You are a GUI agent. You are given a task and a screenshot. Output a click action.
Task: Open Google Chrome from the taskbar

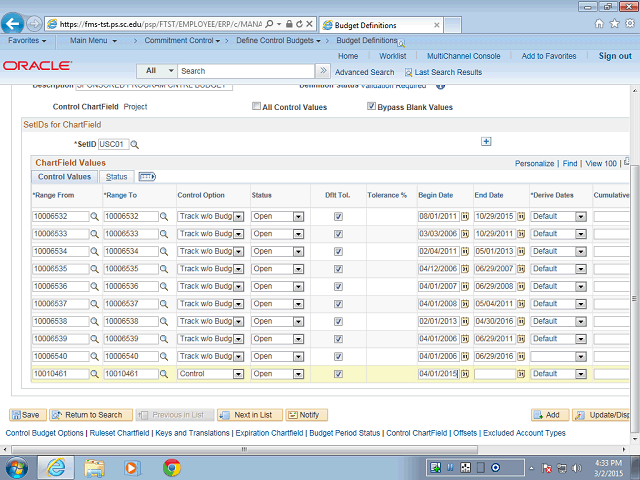coord(171,467)
